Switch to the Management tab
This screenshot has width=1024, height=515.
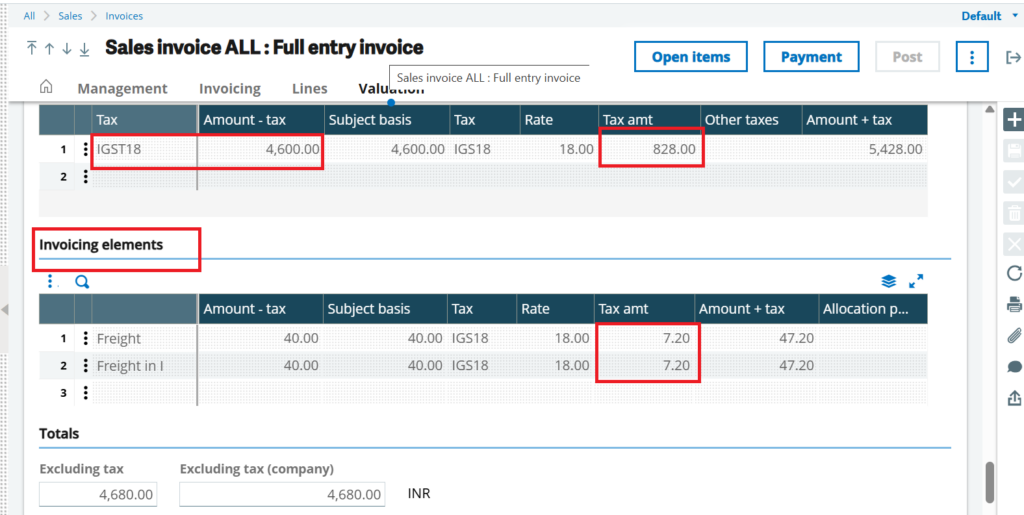click(123, 89)
